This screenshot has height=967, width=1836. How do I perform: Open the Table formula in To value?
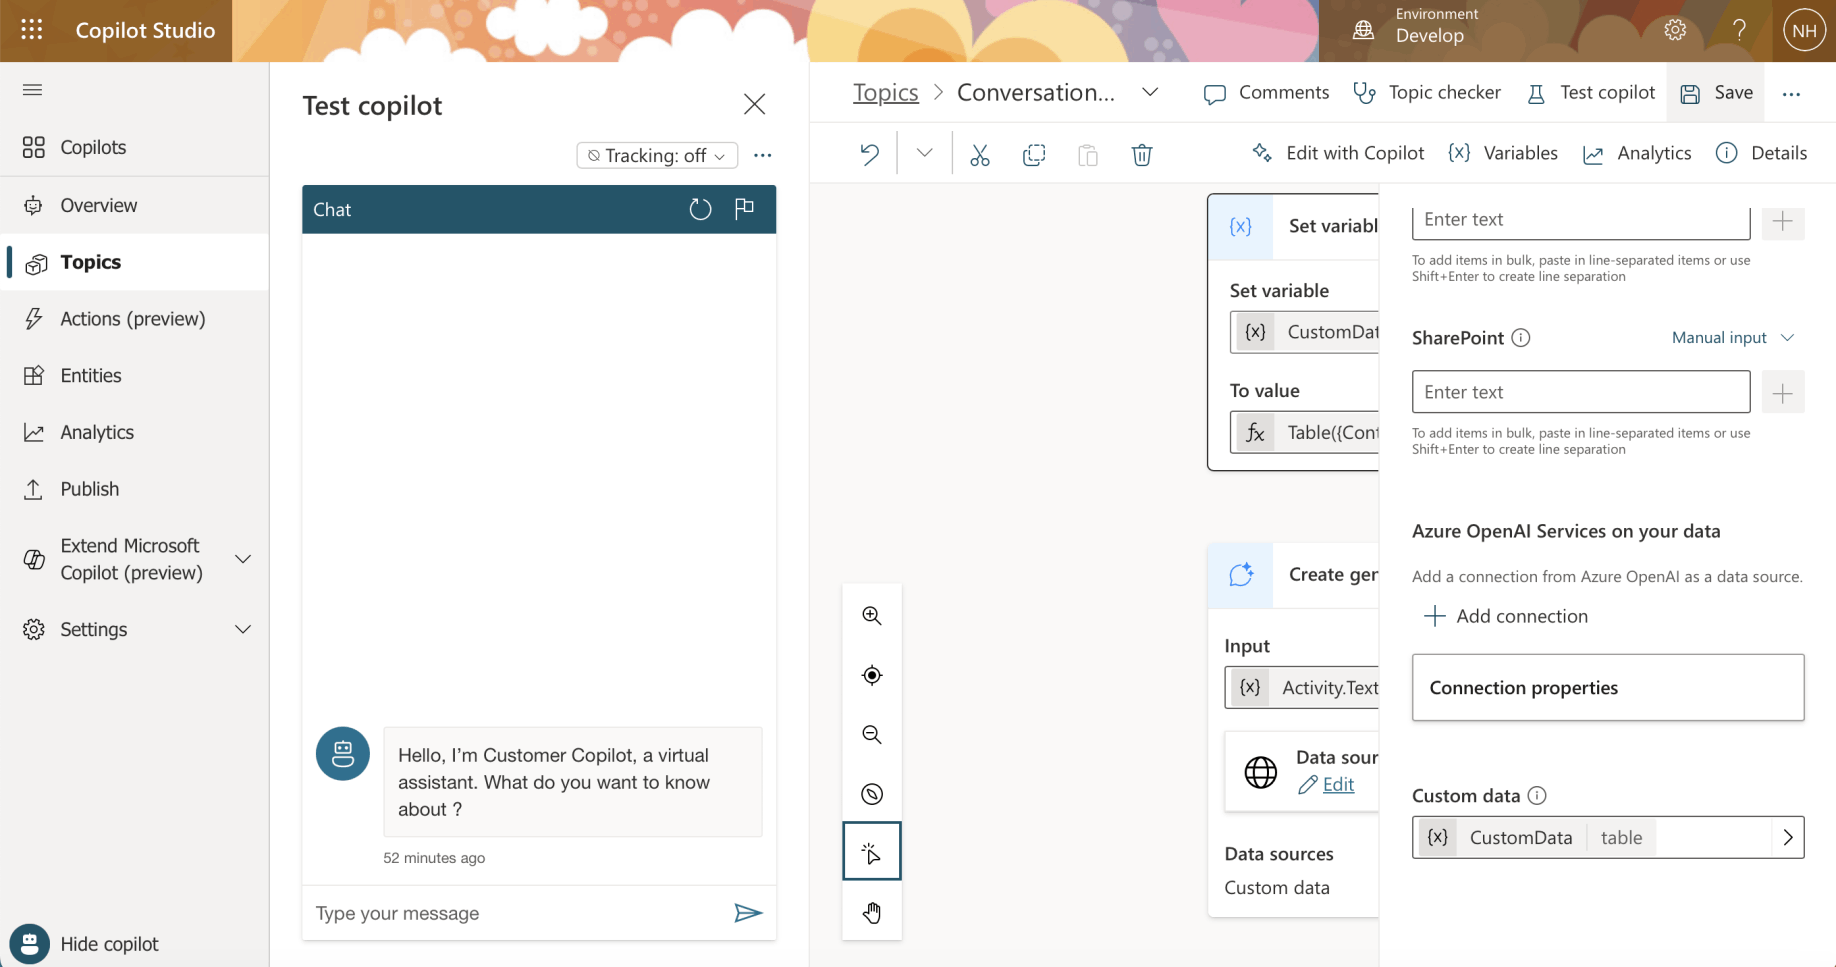coord(1304,433)
